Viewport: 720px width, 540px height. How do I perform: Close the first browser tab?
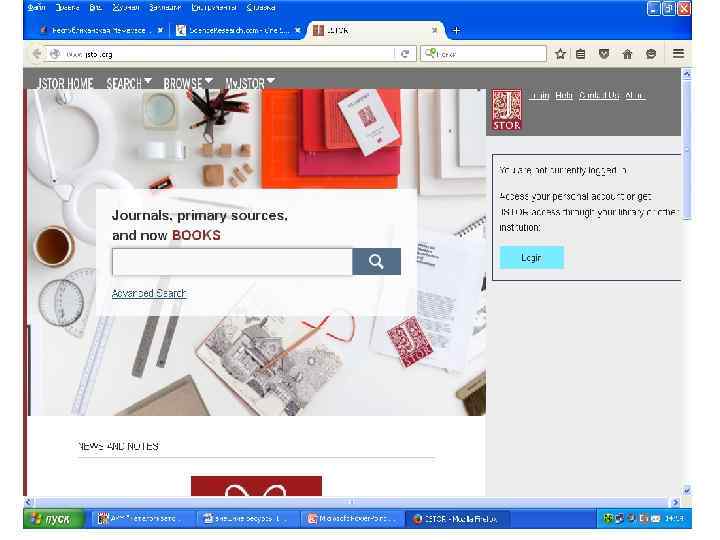(x=160, y=30)
